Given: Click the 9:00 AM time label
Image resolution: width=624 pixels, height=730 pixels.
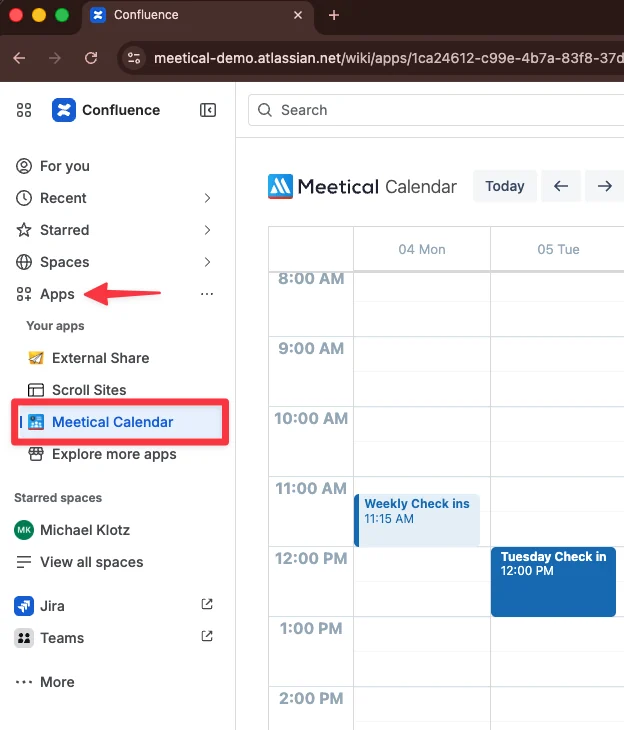Looking at the screenshot, I should (311, 348).
